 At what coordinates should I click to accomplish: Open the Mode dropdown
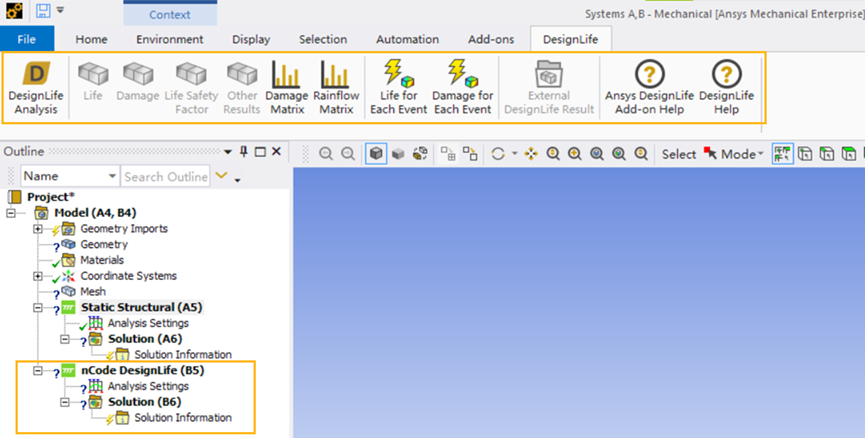[x=742, y=154]
